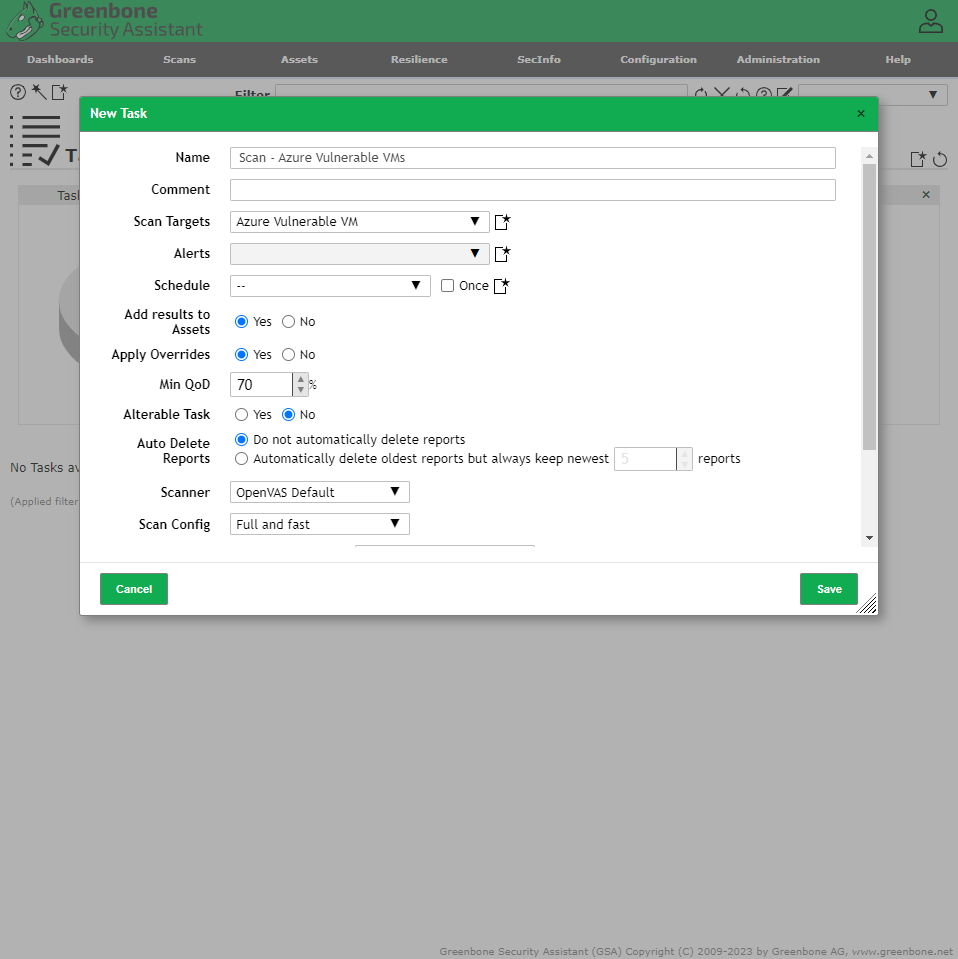
Task: Open the Alerts dropdown
Action: (x=360, y=253)
